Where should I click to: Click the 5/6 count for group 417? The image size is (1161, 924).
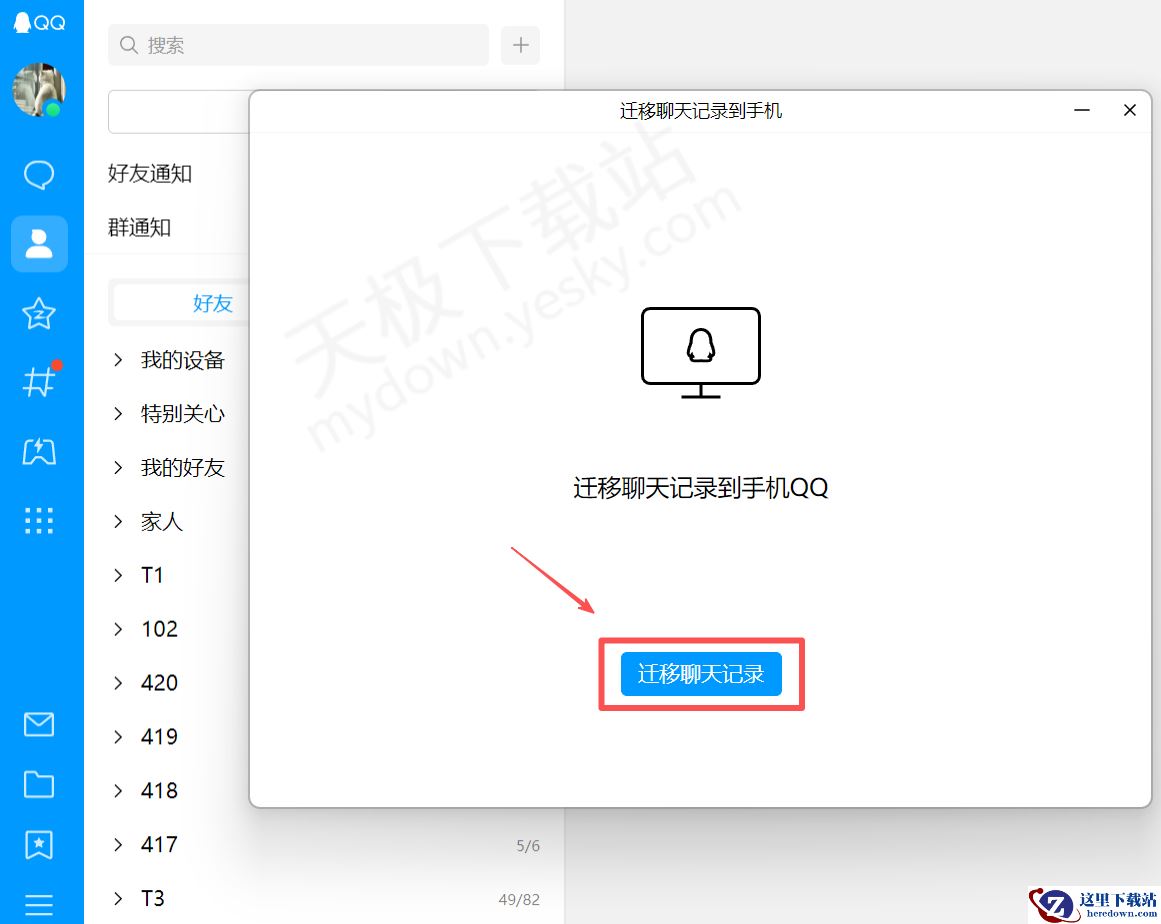528,846
